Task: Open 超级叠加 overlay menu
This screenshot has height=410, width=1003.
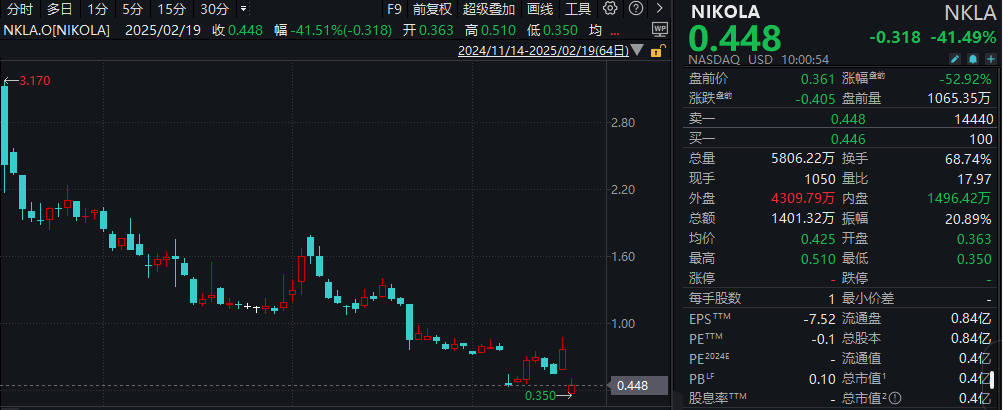Action: coord(489,10)
